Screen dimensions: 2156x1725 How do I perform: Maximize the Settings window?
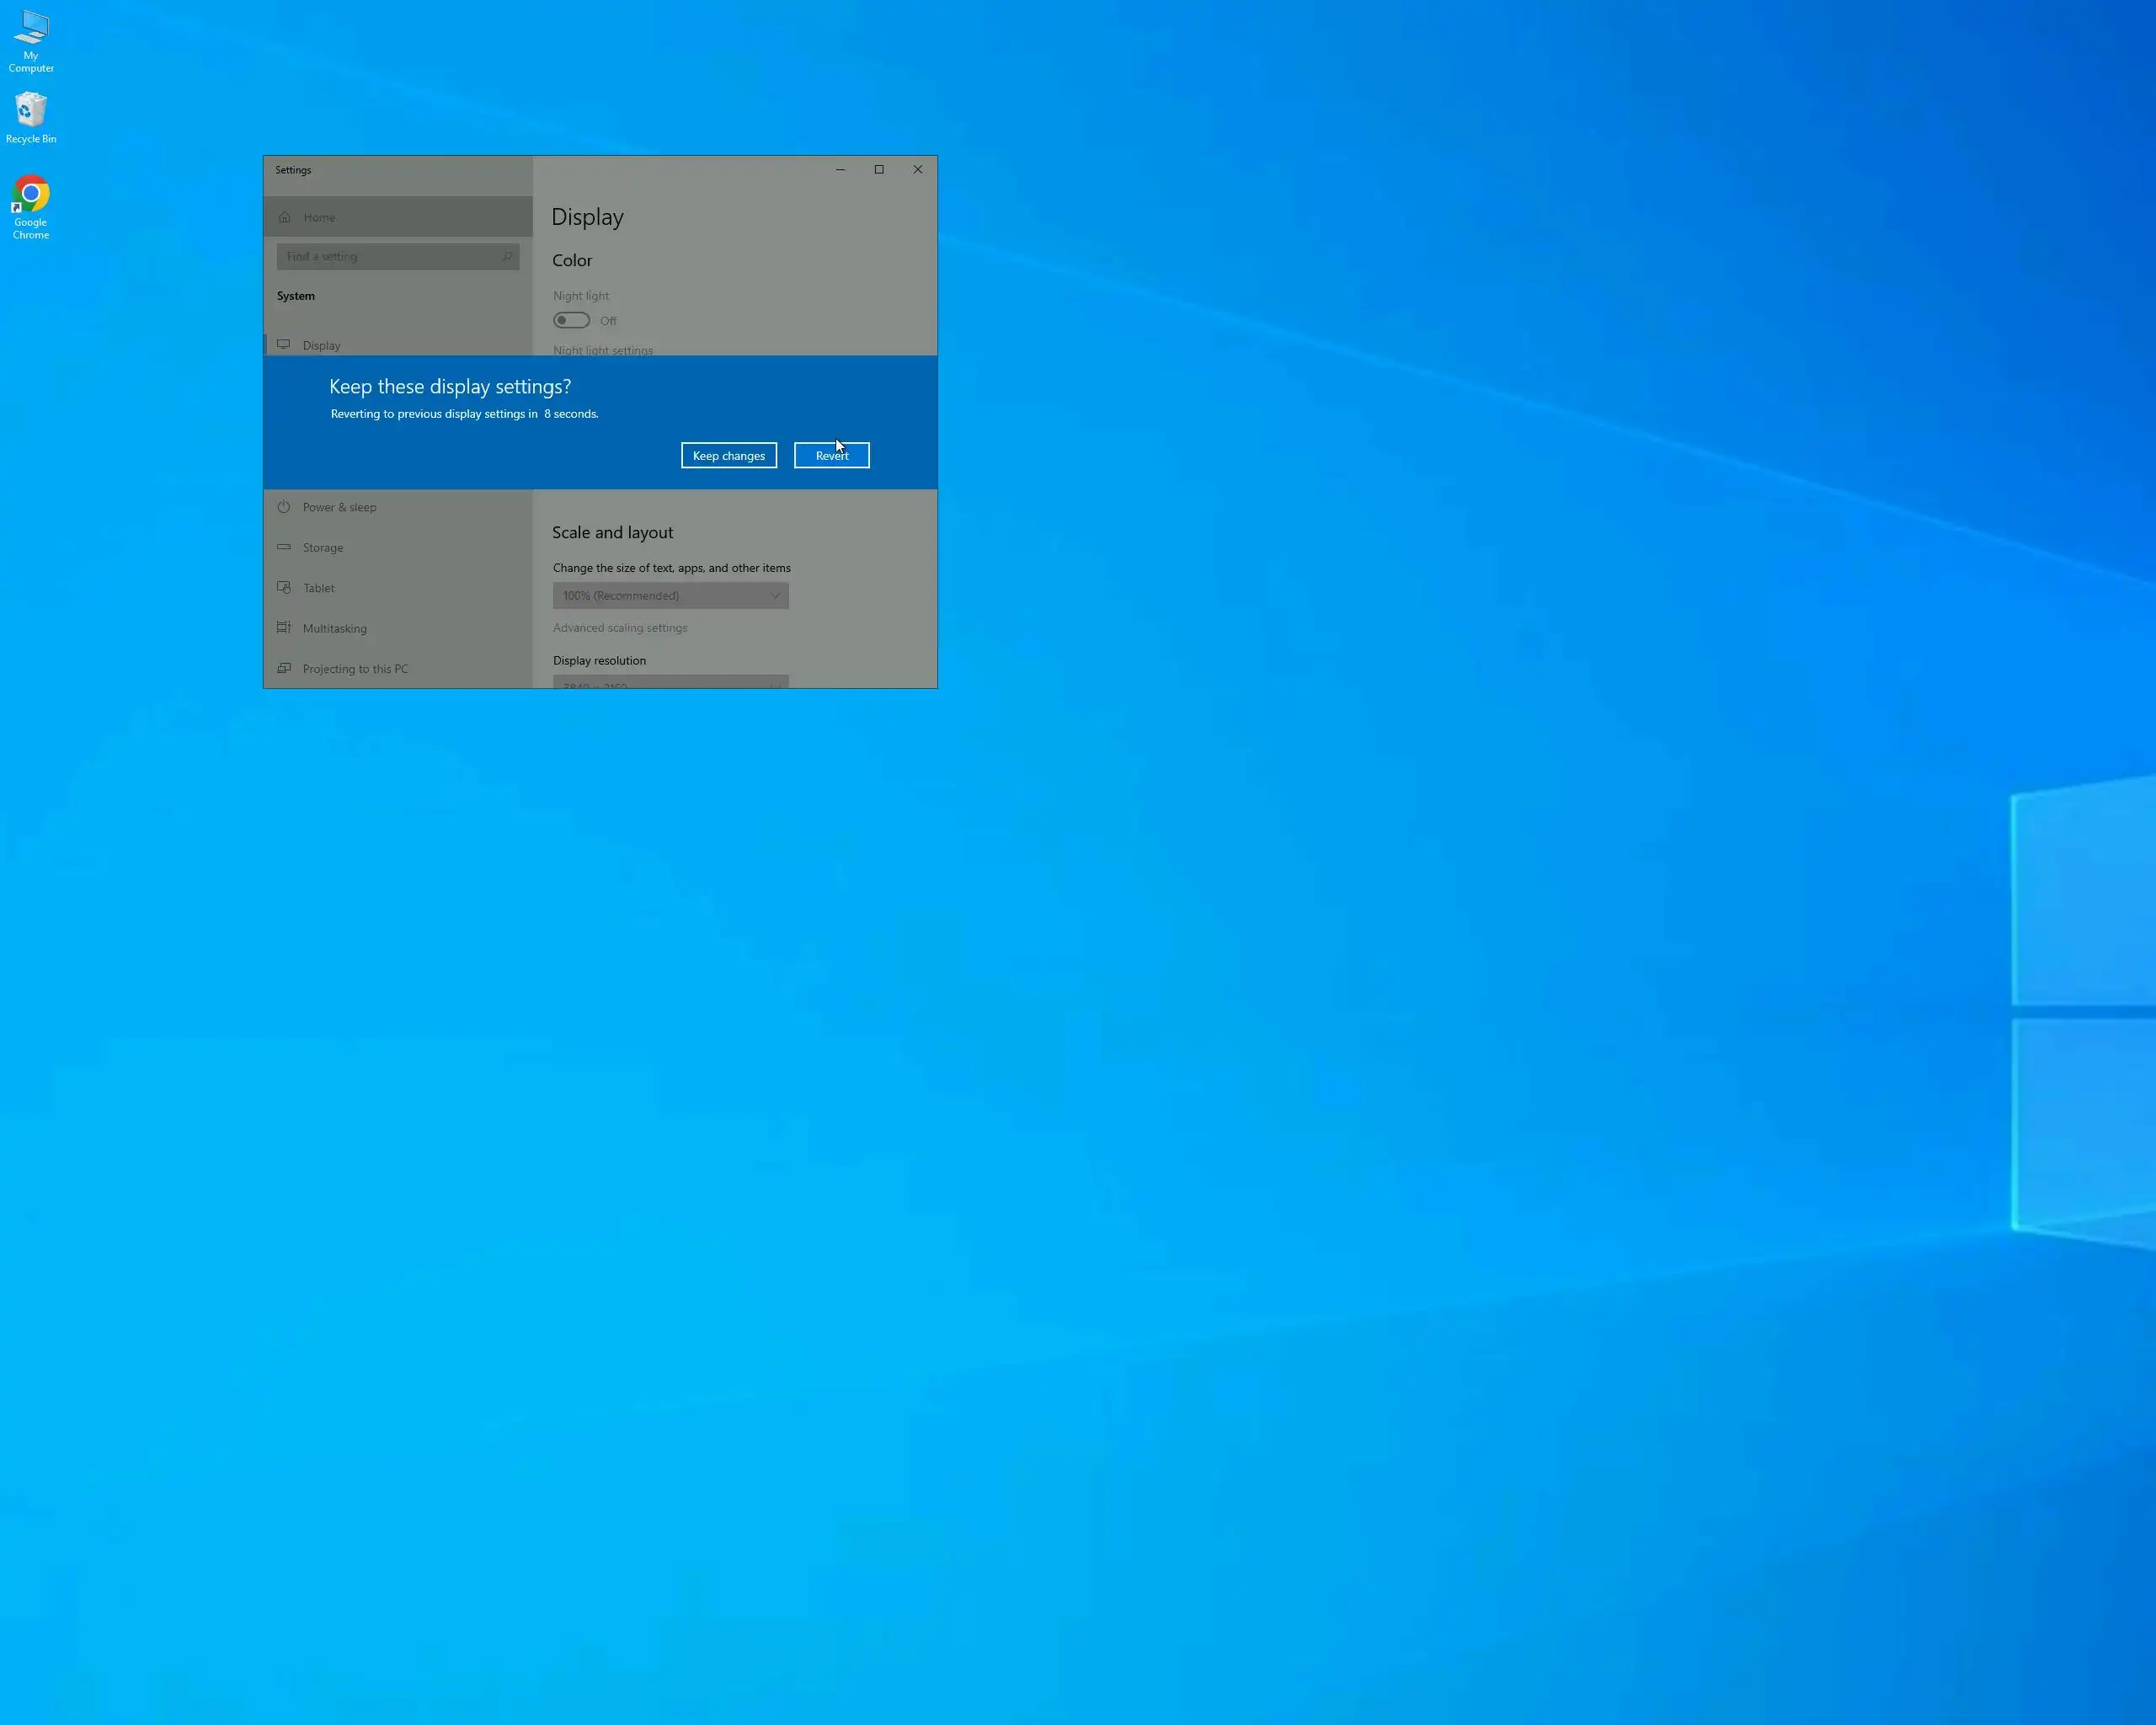(x=879, y=169)
